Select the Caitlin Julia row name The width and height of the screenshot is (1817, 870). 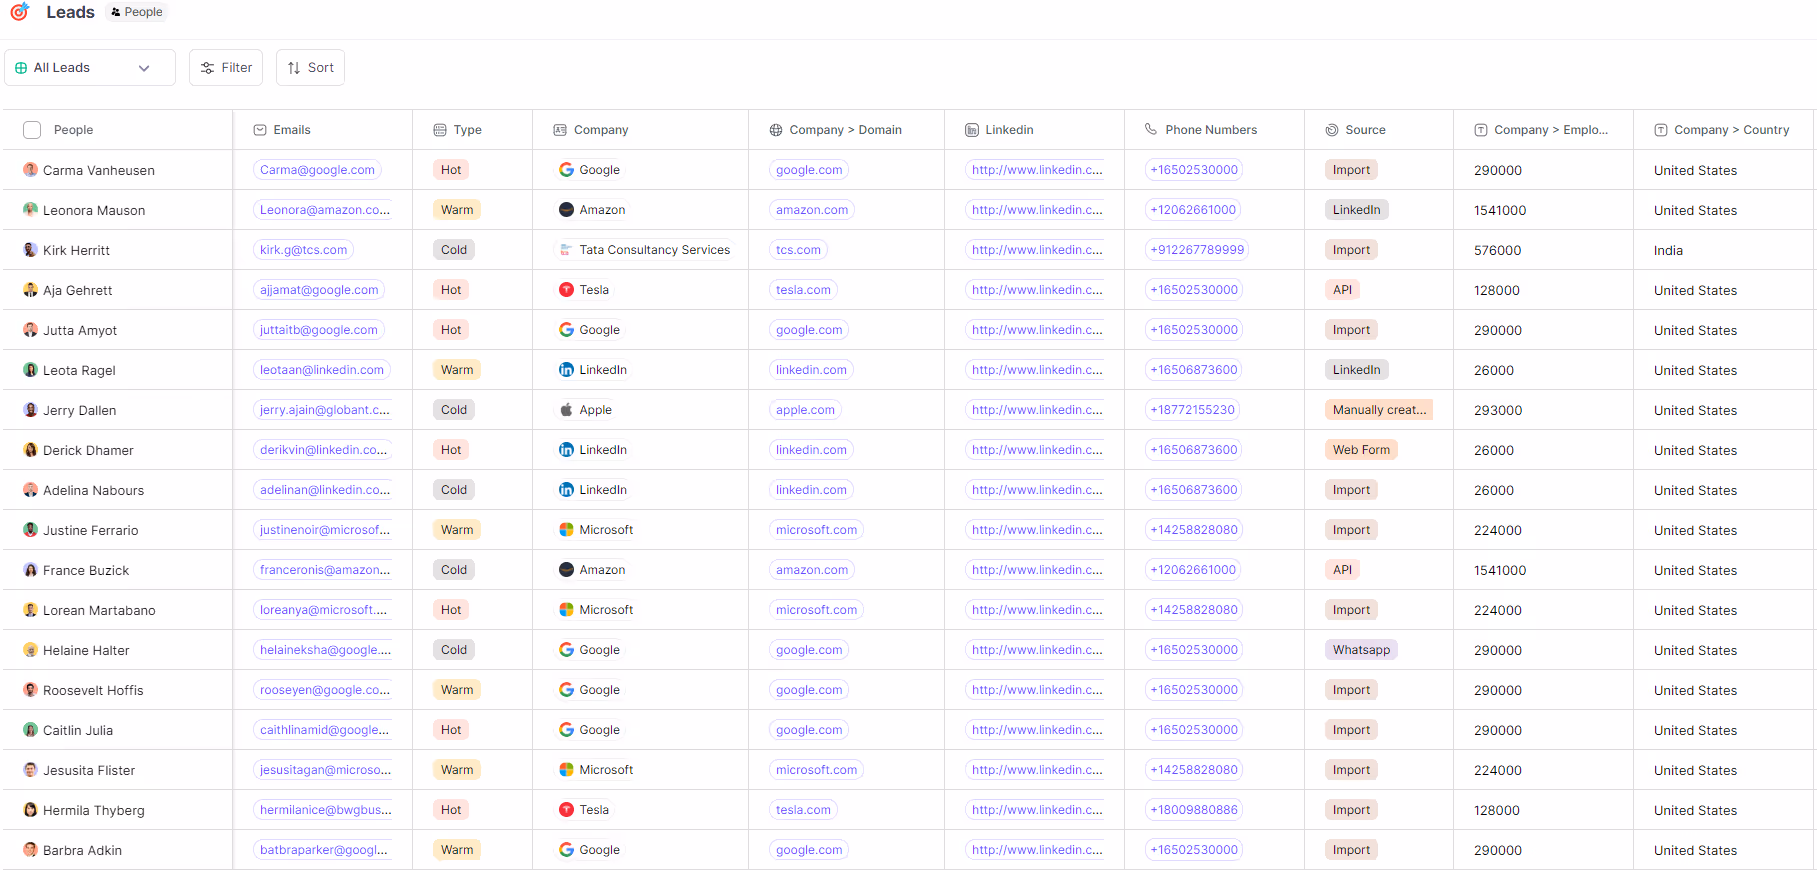click(x=78, y=731)
